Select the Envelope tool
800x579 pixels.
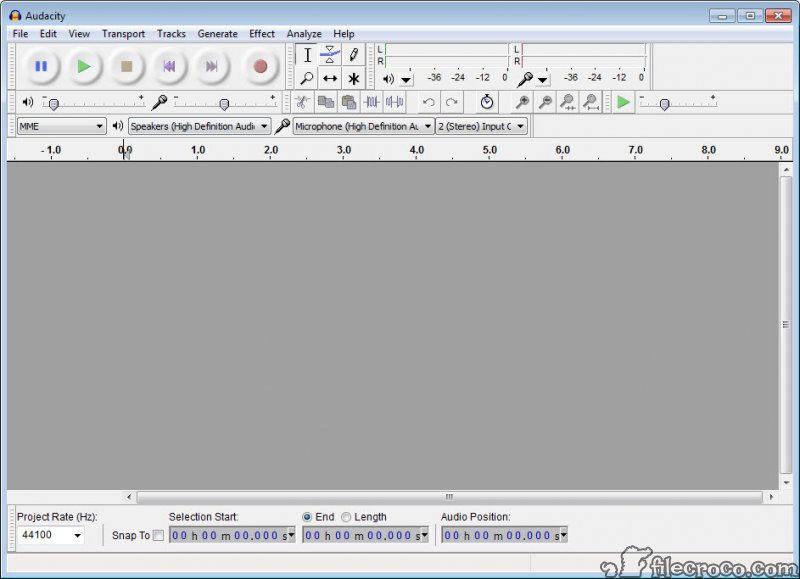pos(330,55)
